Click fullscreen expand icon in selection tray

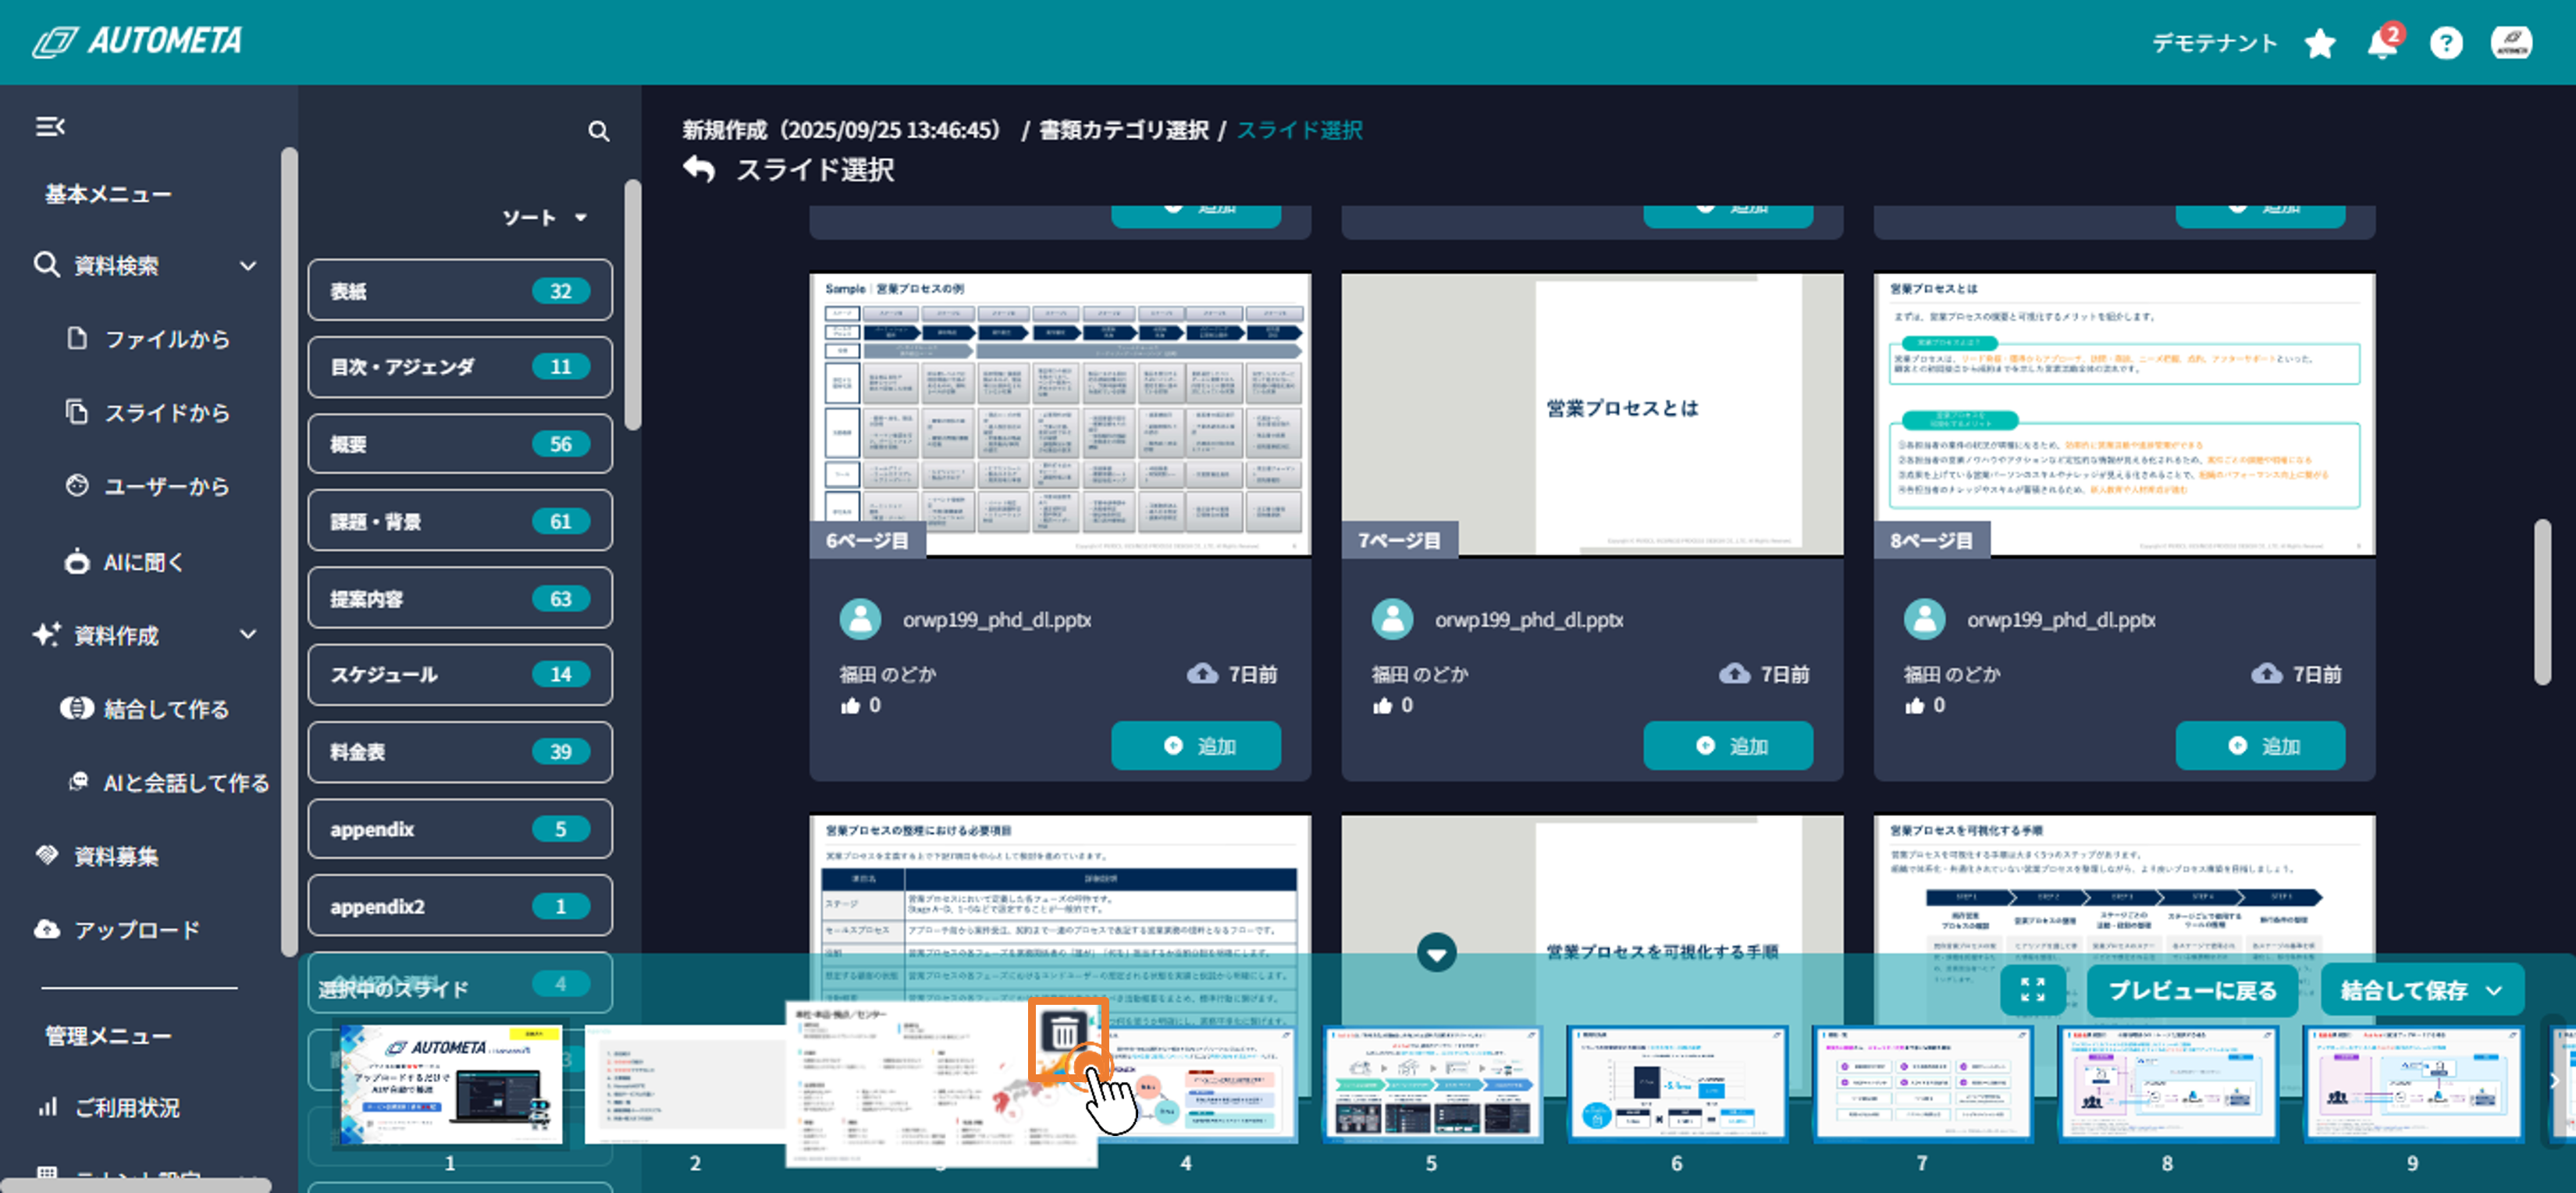[2032, 990]
